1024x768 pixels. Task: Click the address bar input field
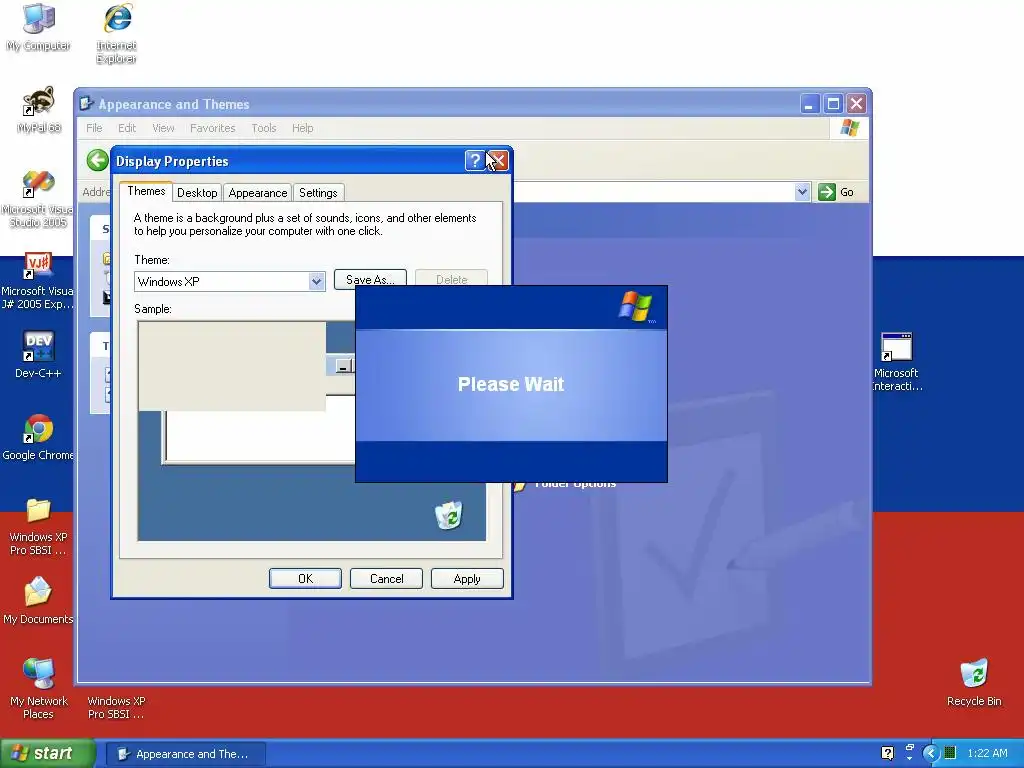(x=653, y=192)
